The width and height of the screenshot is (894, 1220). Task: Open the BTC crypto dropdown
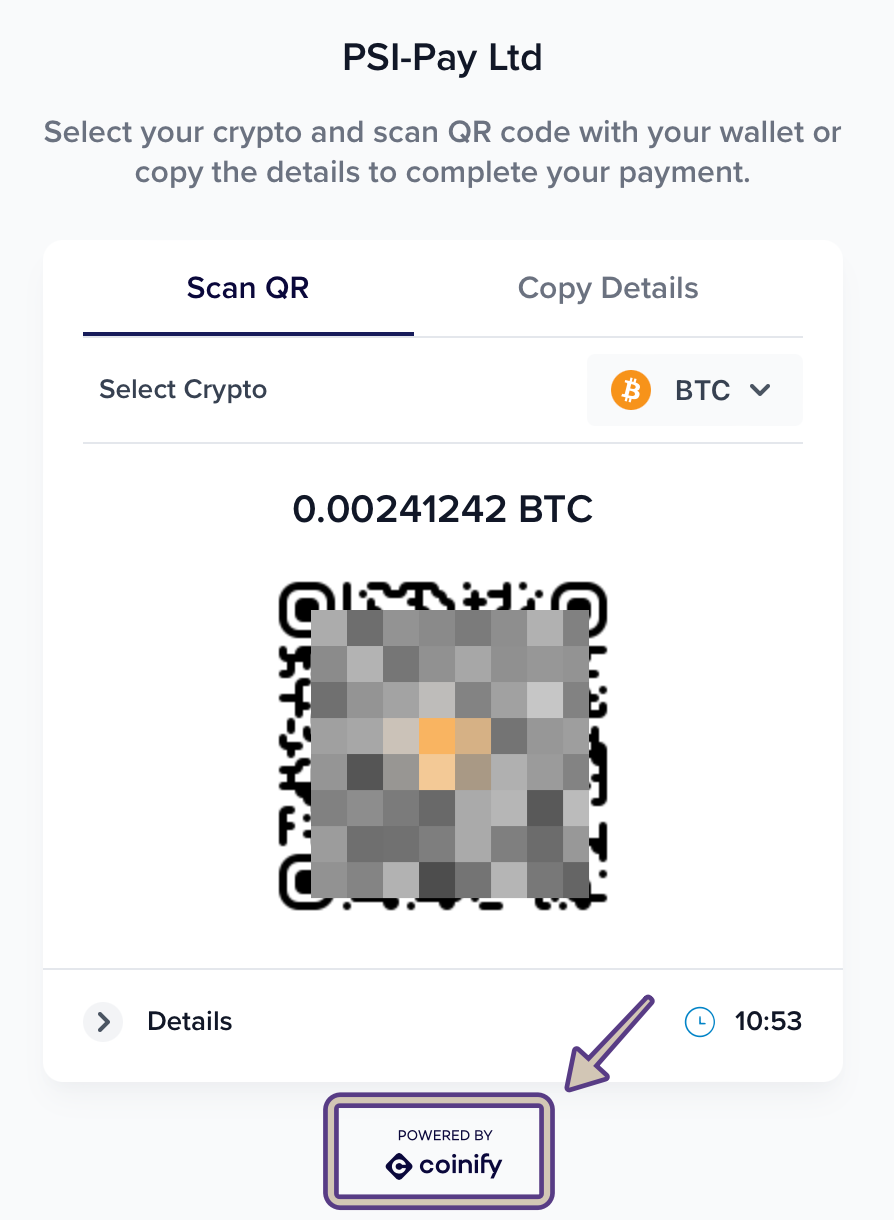coord(695,390)
